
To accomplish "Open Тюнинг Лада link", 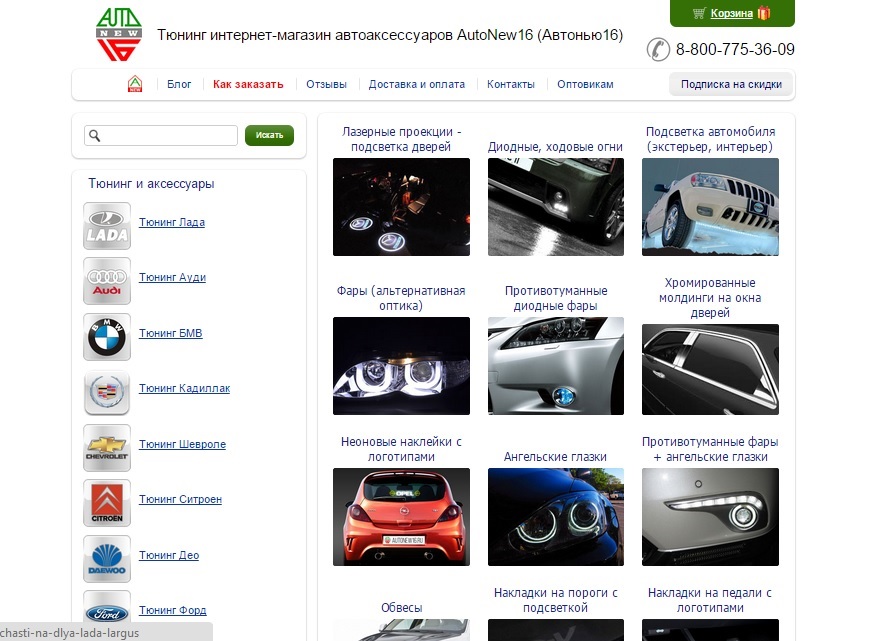I will point(172,222).
